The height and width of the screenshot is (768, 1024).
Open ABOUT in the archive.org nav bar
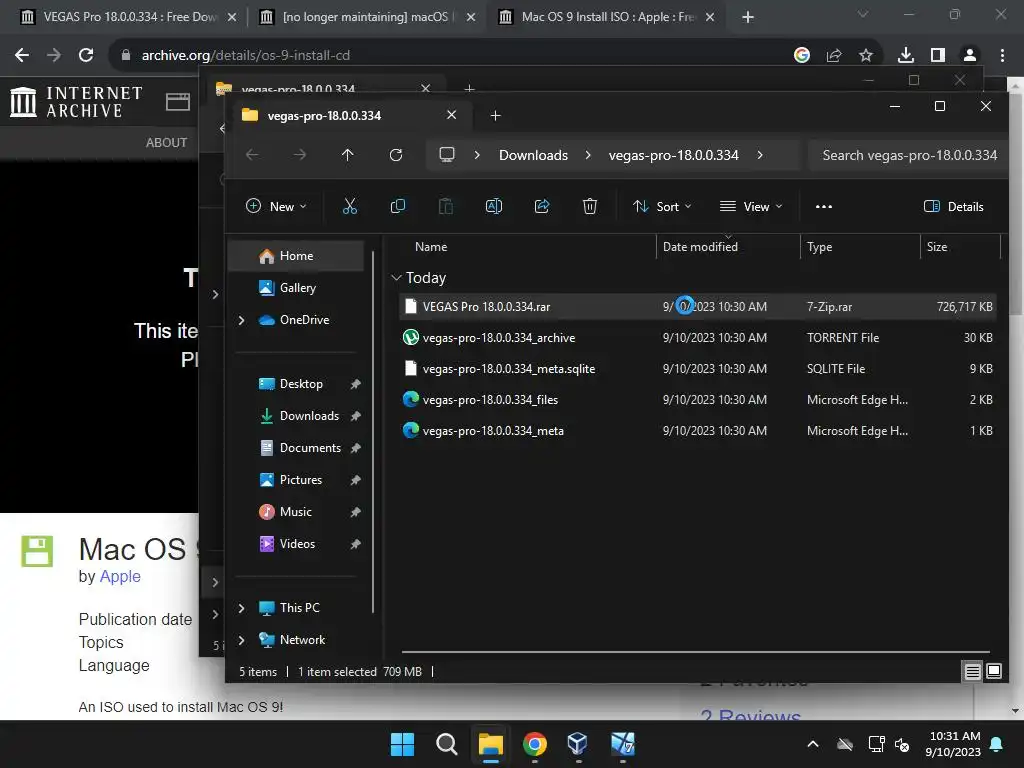pos(167,142)
